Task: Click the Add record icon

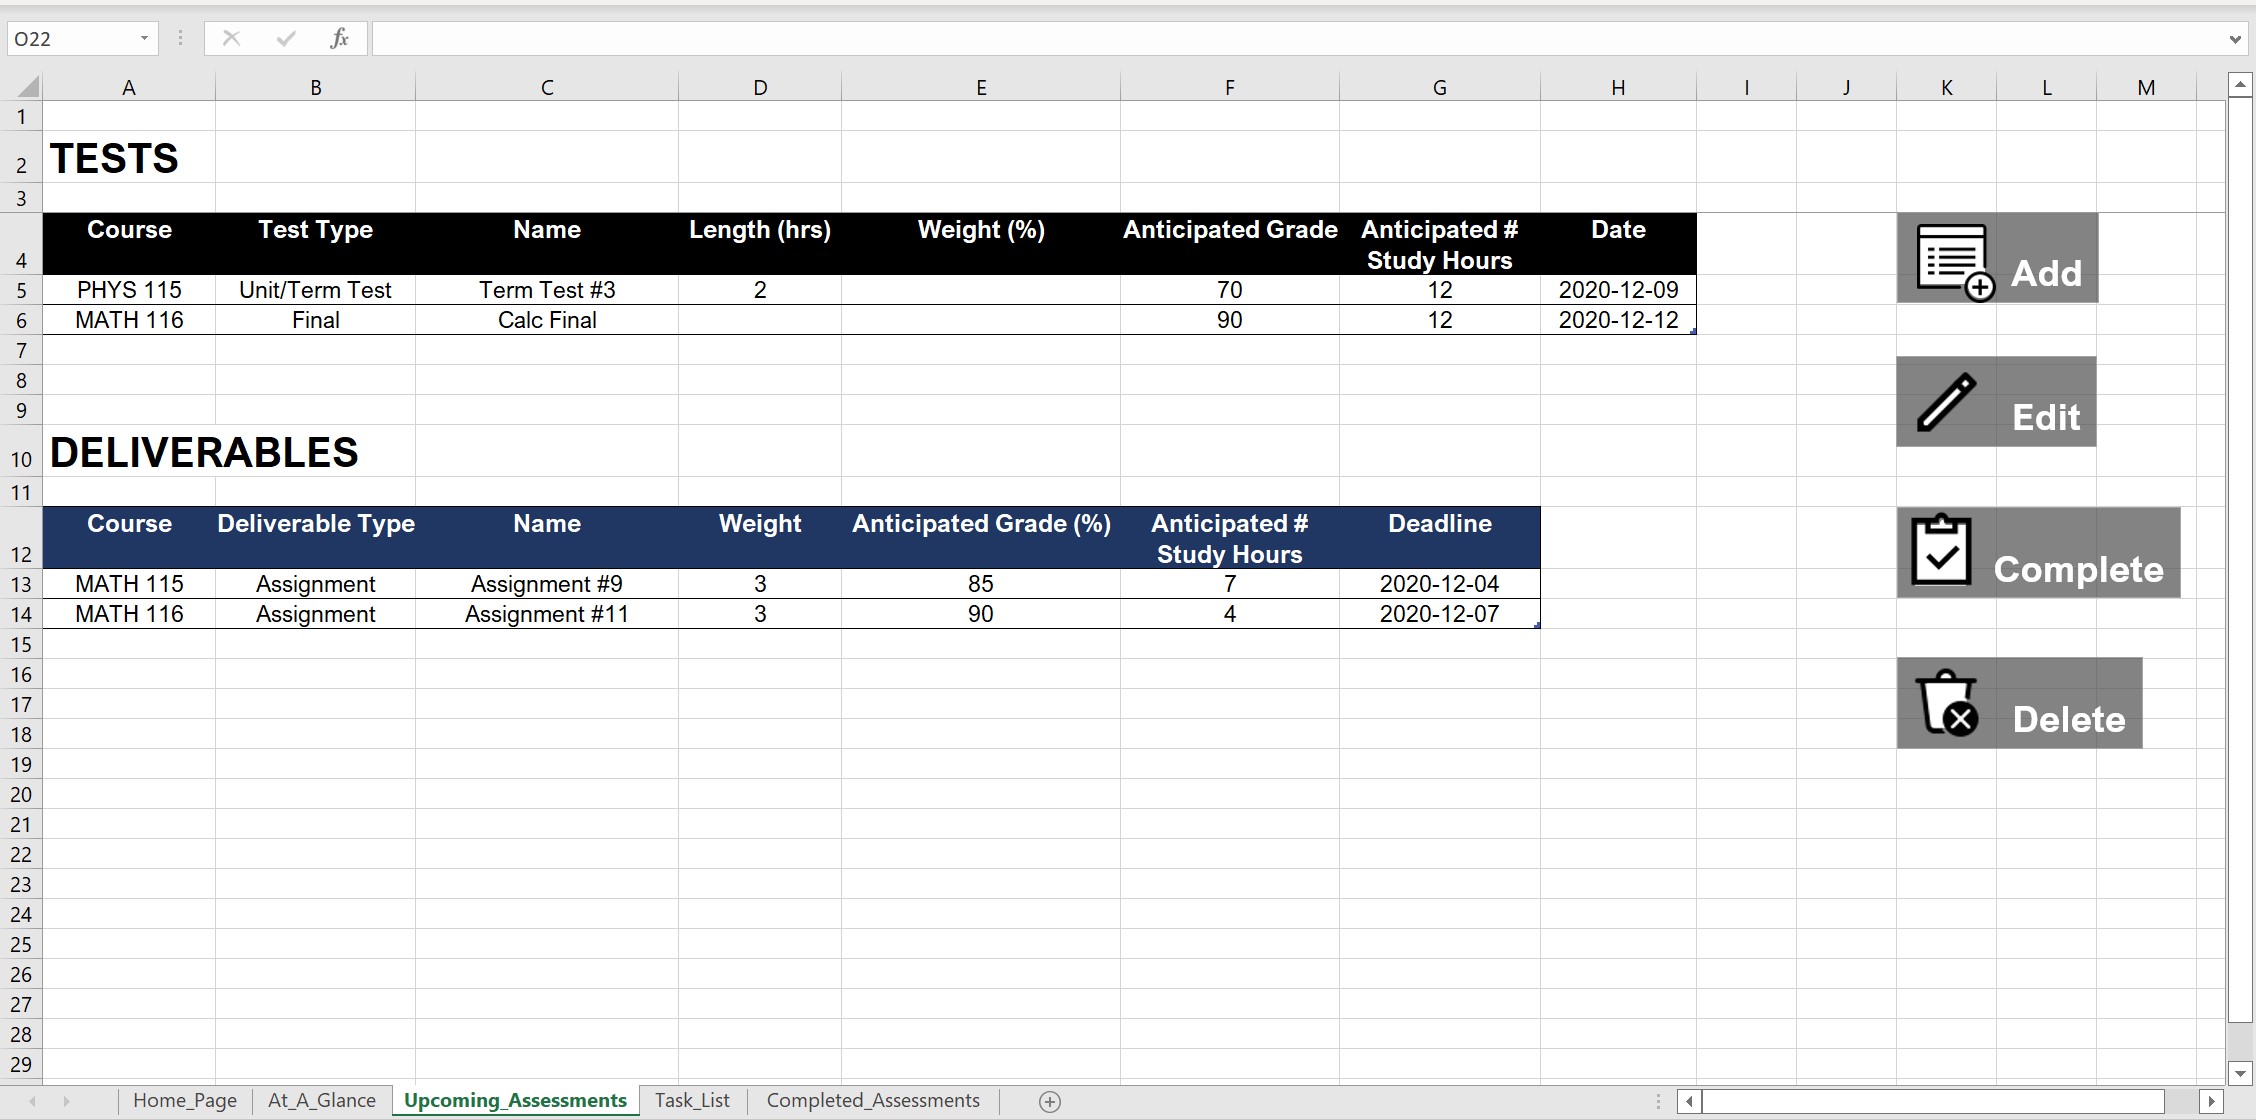Action: (x=1950, y=258)
